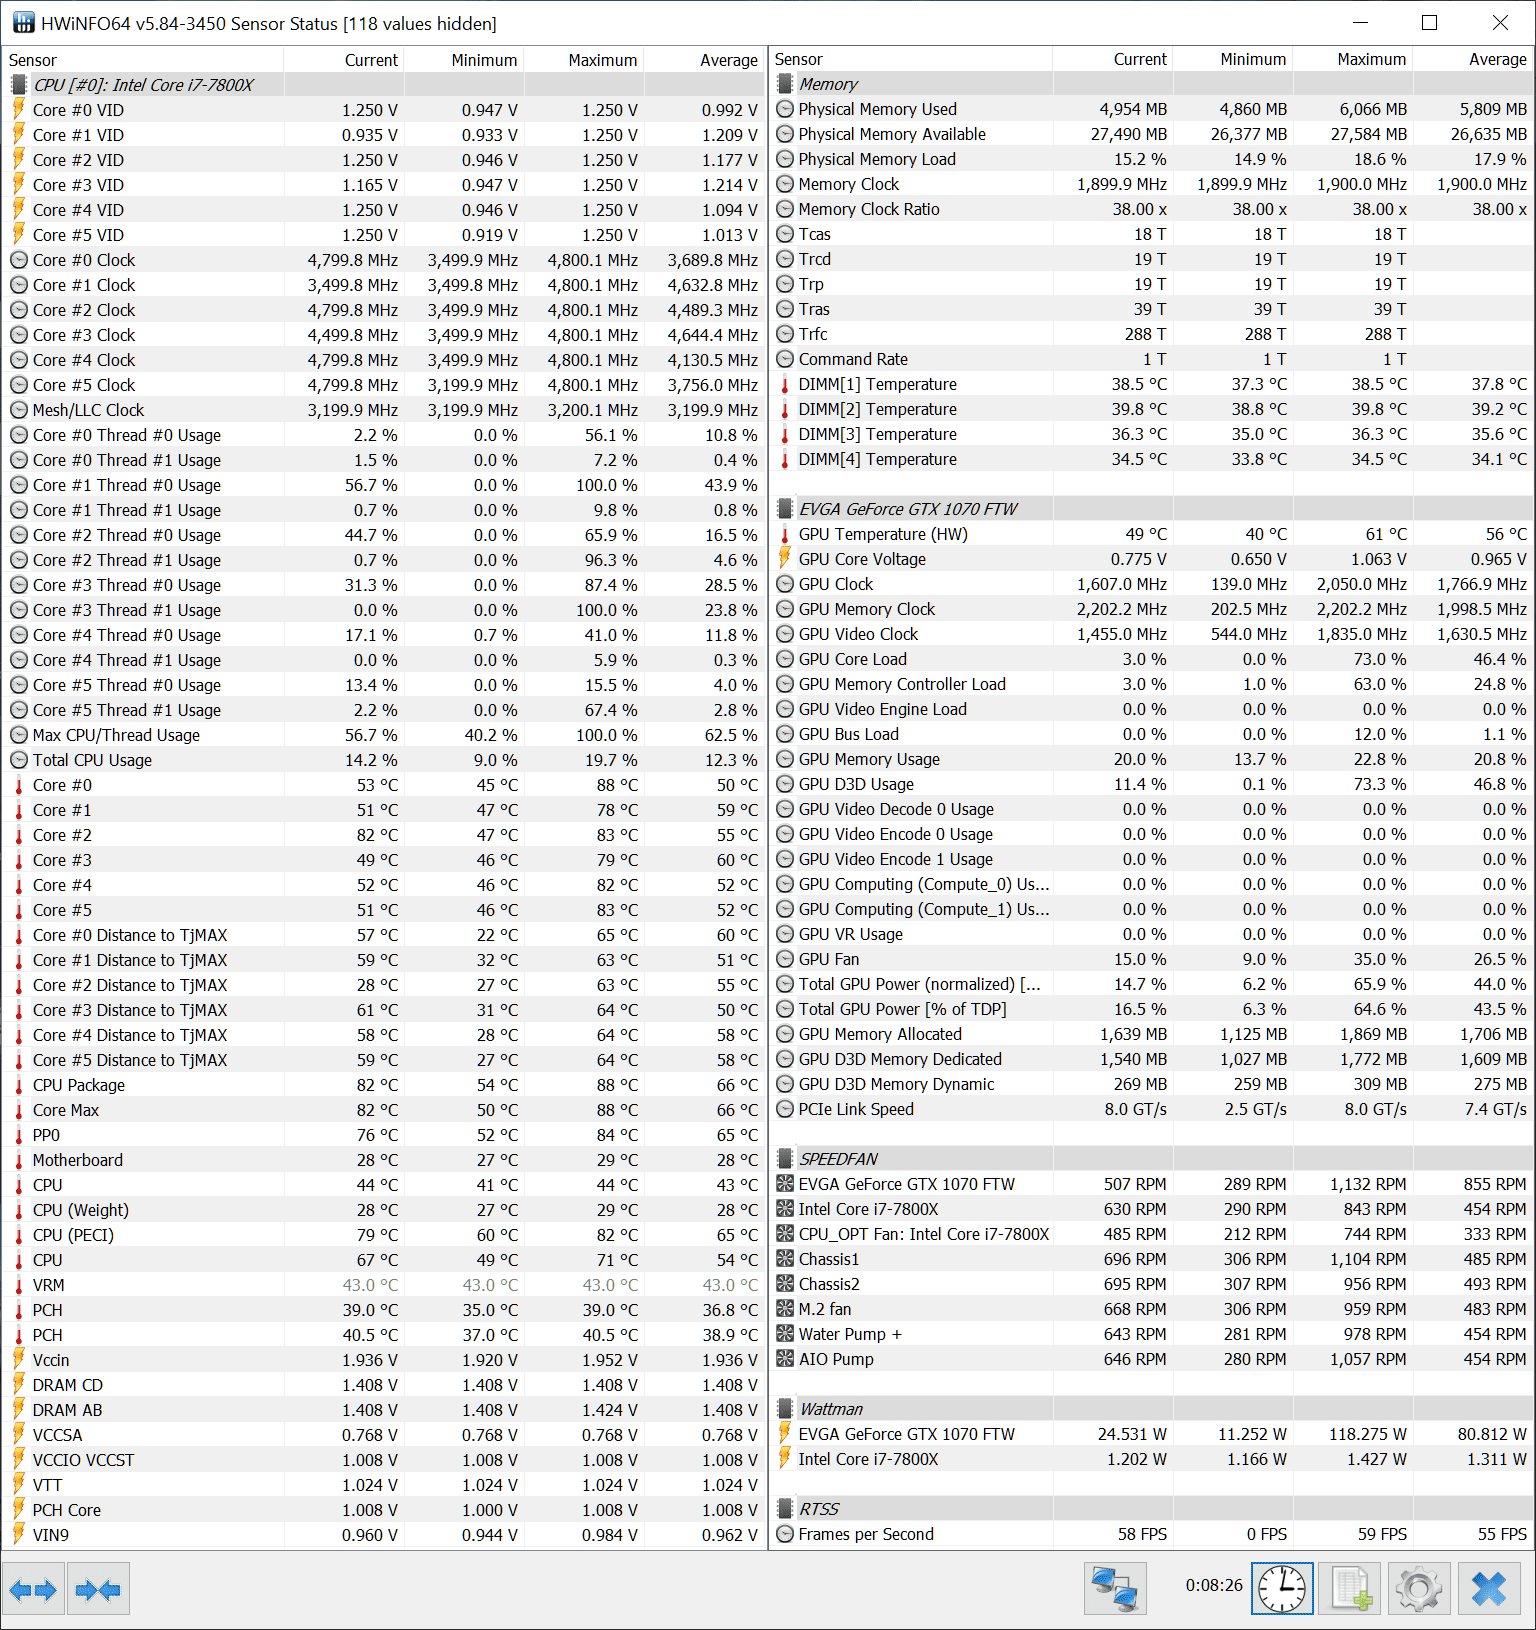This screenshot has height=1630, width=1536.
Task: Select the VIN9 voltage row
Action: tap(384, 1535)
